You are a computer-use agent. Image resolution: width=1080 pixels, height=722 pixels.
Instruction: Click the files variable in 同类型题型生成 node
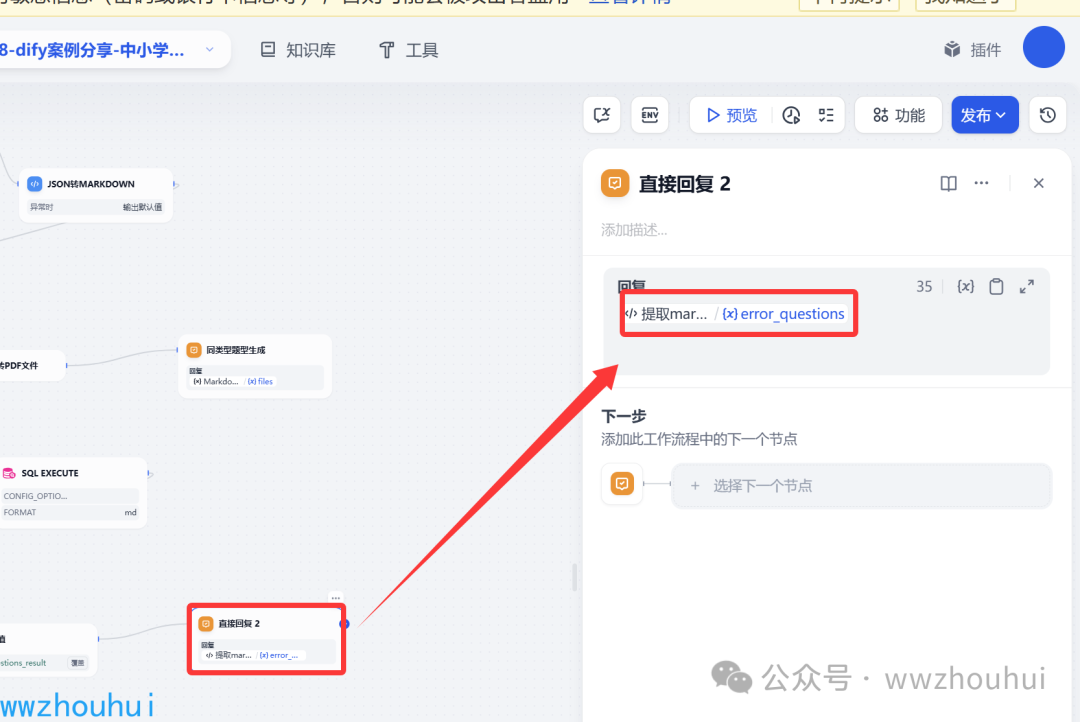tap(260, 382)
